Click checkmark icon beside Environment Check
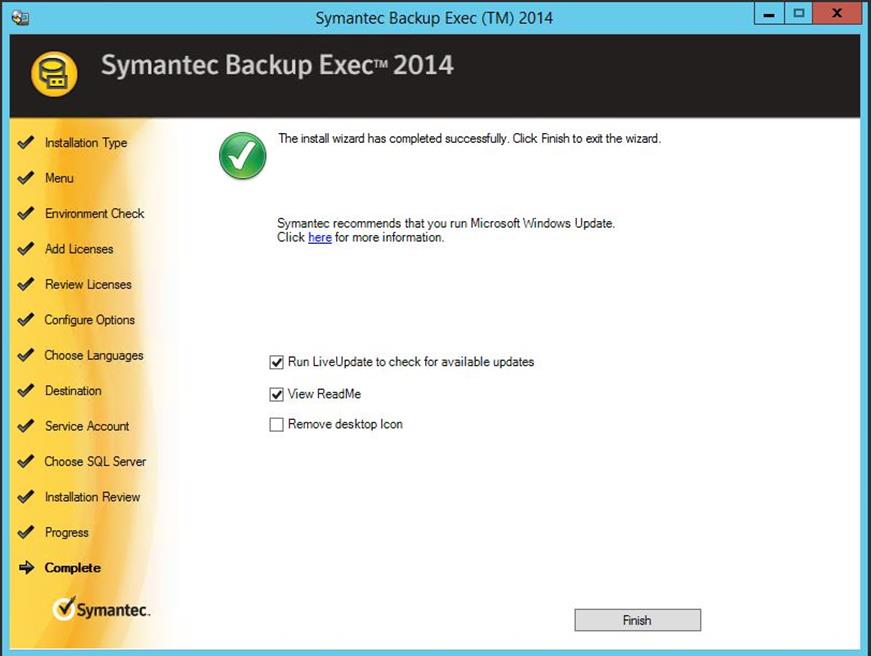This screenshot has width=871, height=656. 26,213
